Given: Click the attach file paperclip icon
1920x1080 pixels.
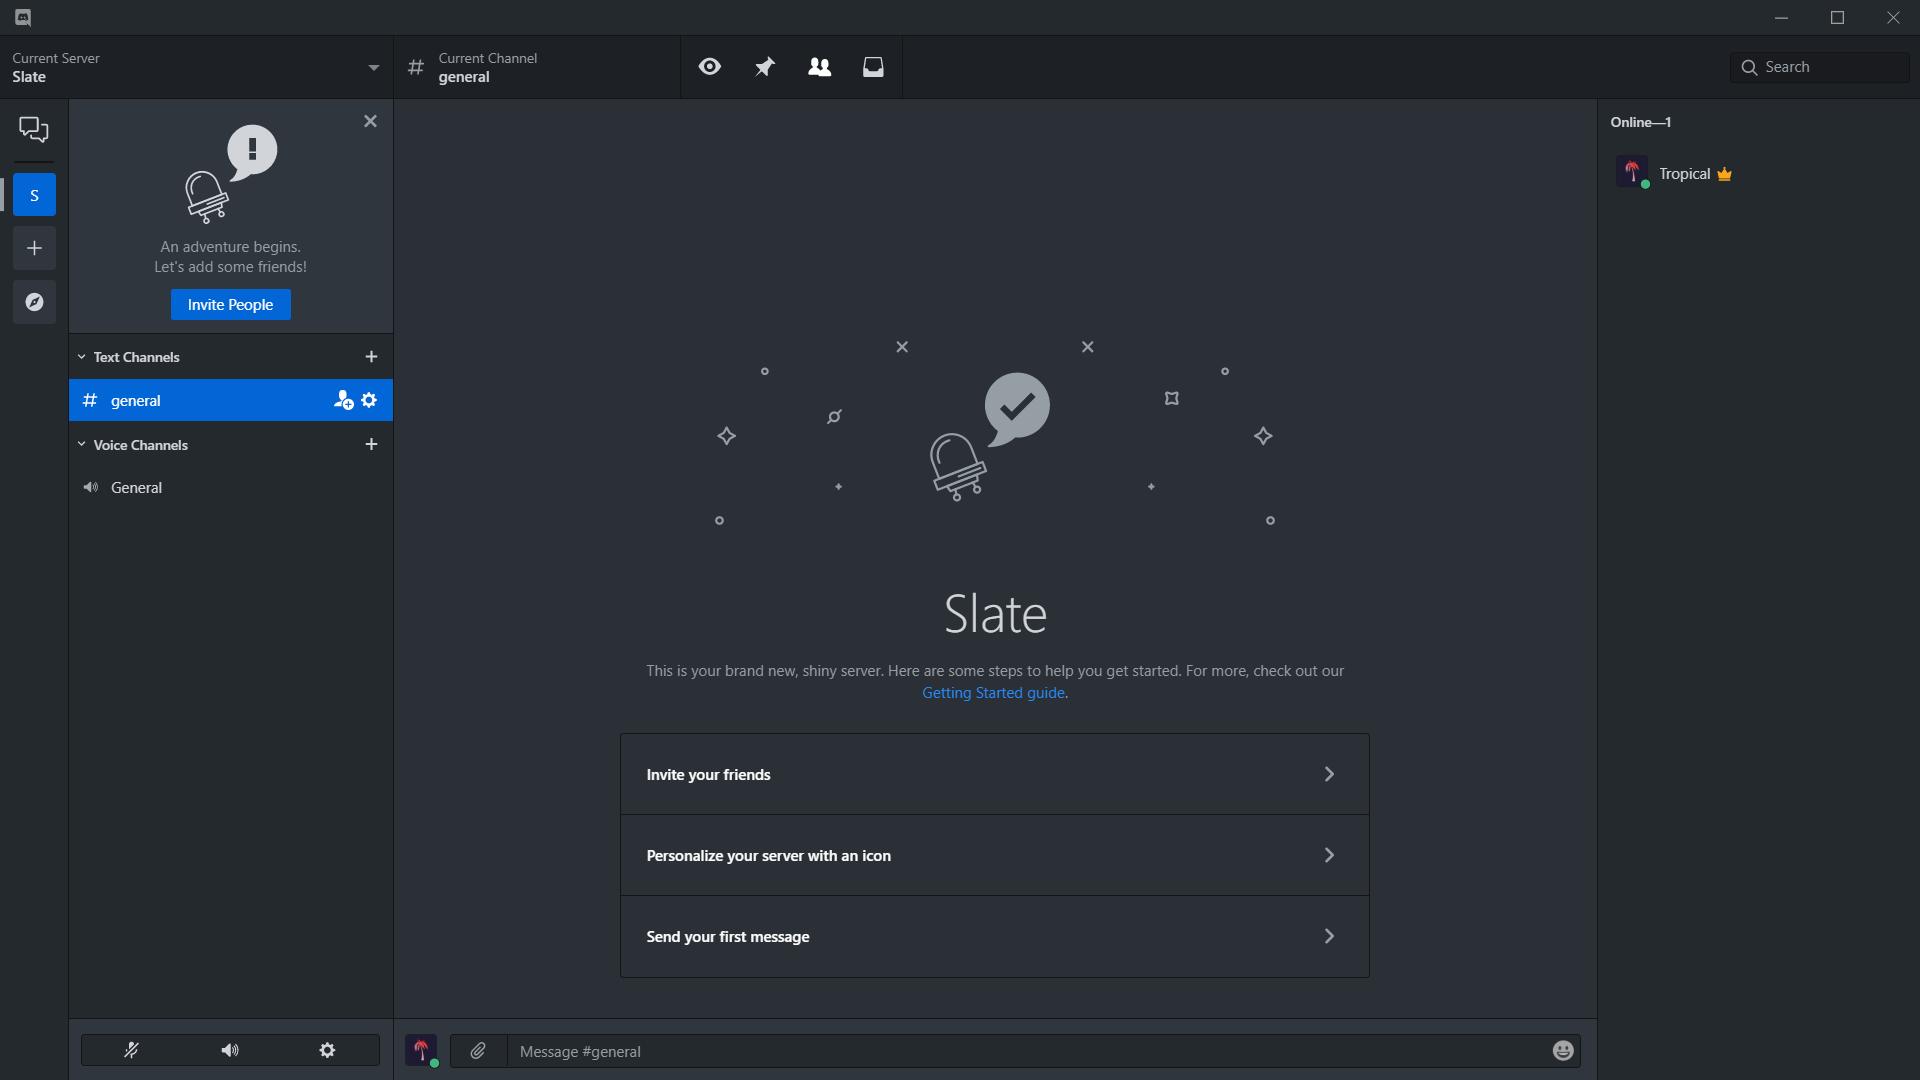Looking at the screenshot, I should (x=479, y=1051).
